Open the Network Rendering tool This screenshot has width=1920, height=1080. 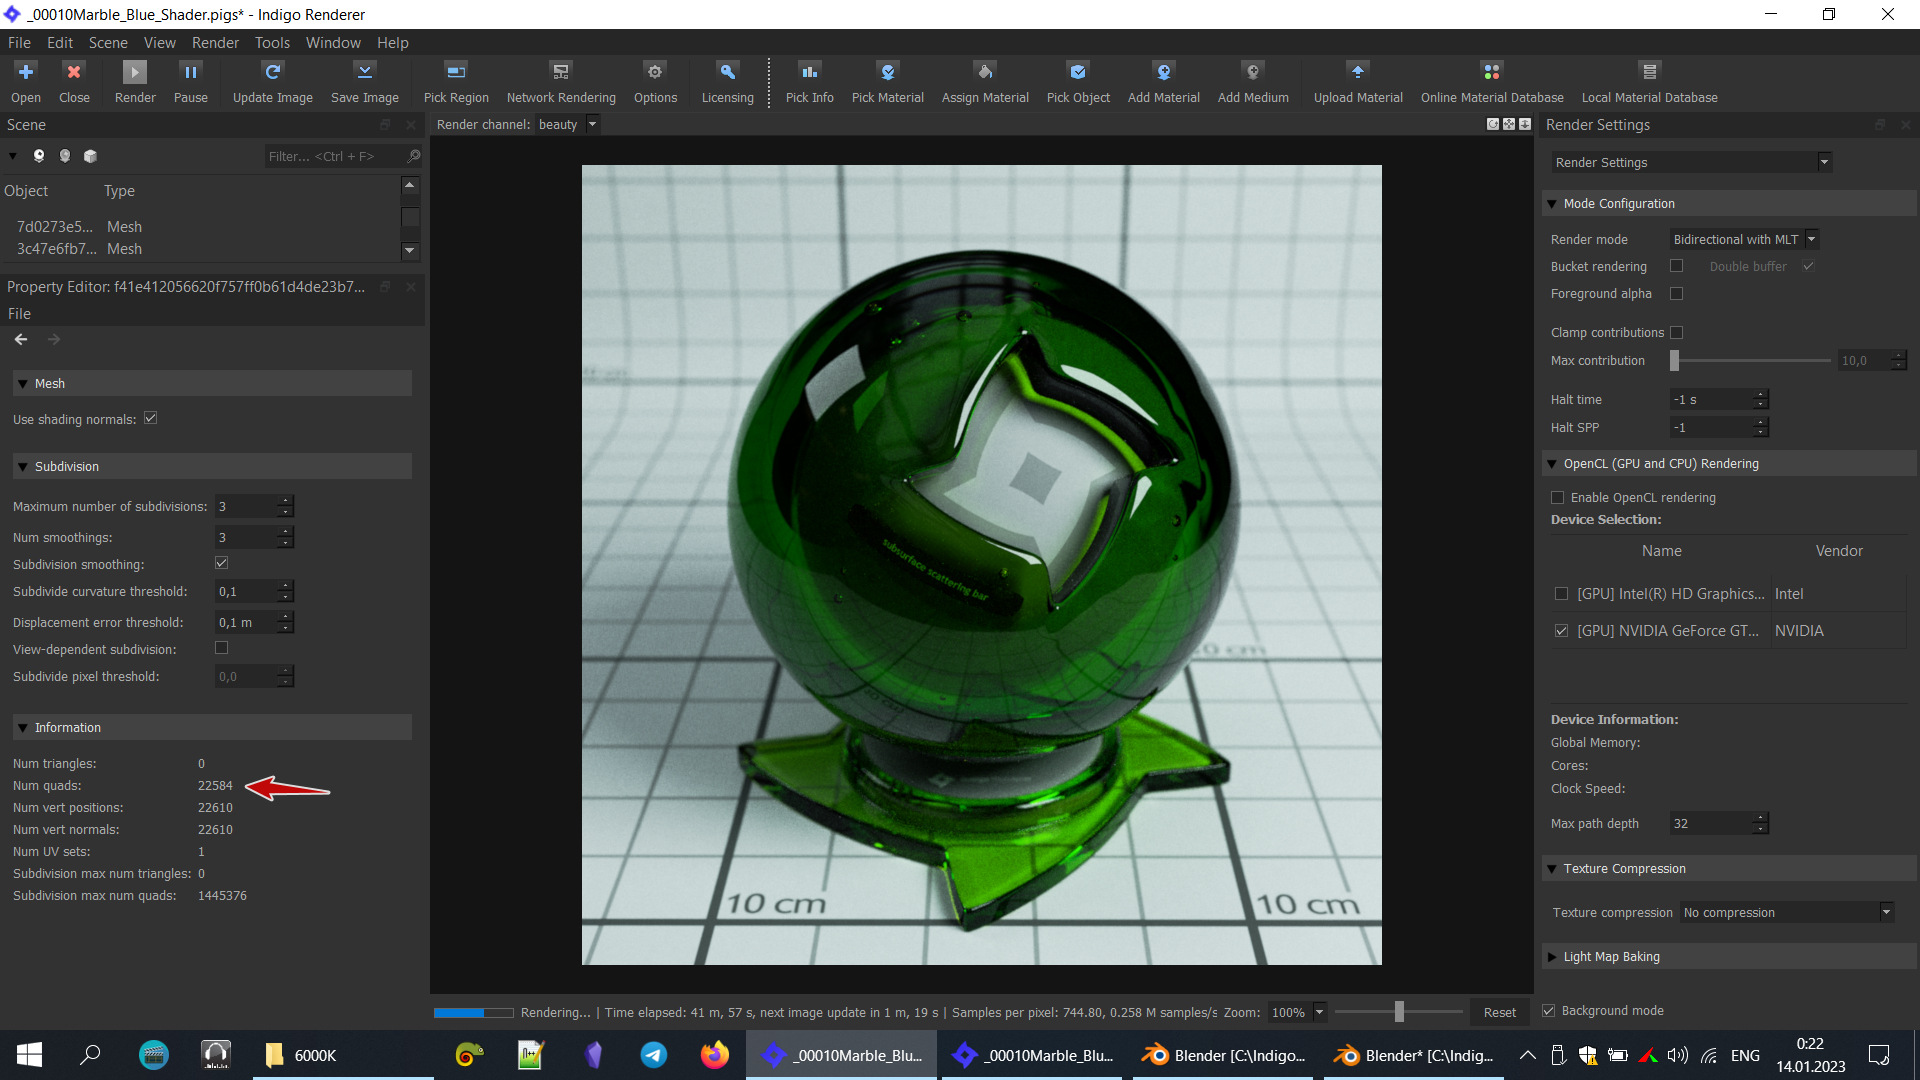point(560,81)
